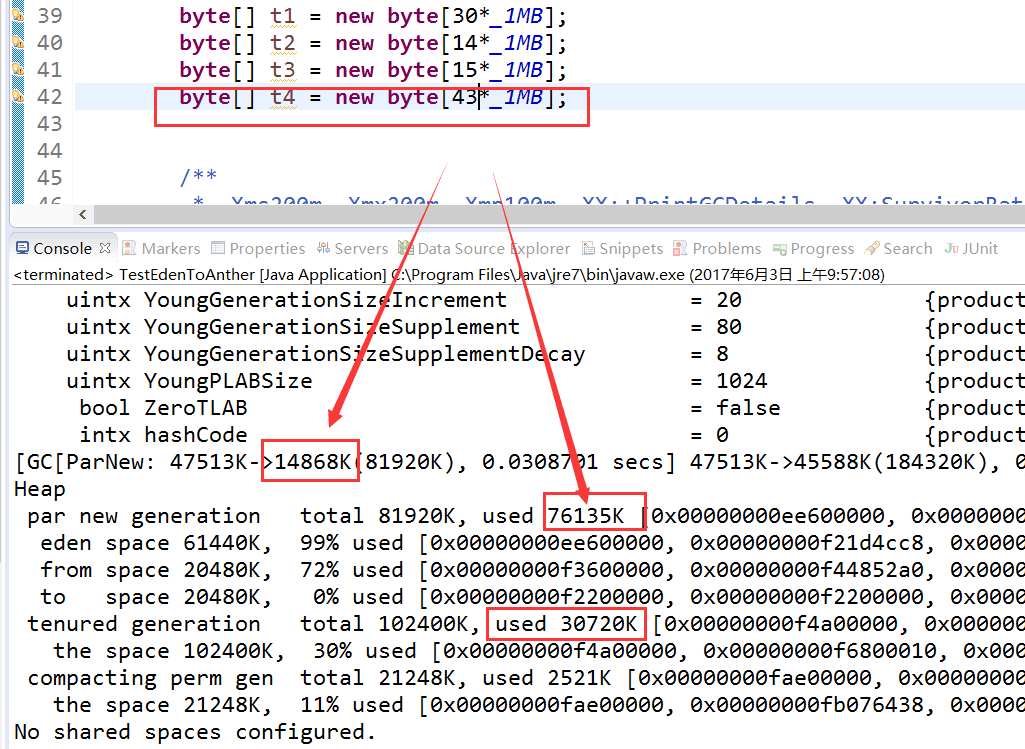Place cursor in the t1 byte array line
This screenshot has height=749, width=1025.
click(x=373, y=16)
